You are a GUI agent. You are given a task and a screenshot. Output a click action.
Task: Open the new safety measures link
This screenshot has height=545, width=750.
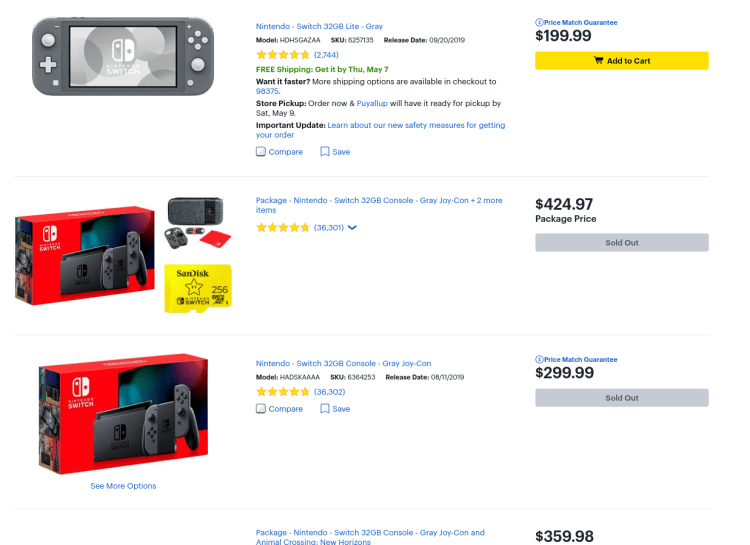(415, 125)
